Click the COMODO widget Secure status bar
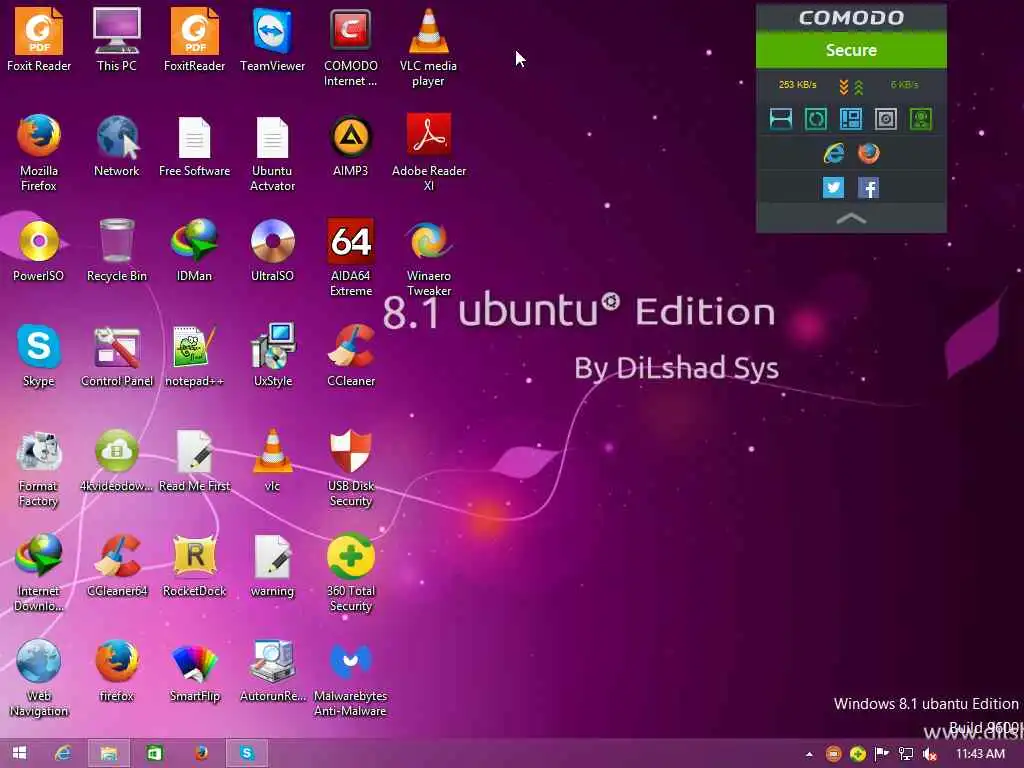 pyautogui.click(x=851, y=50)
